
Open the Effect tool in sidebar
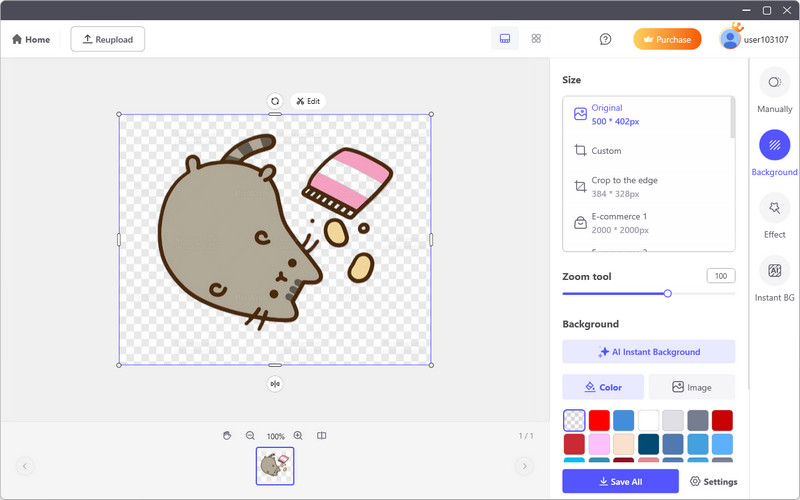click(x=774, y=216)
